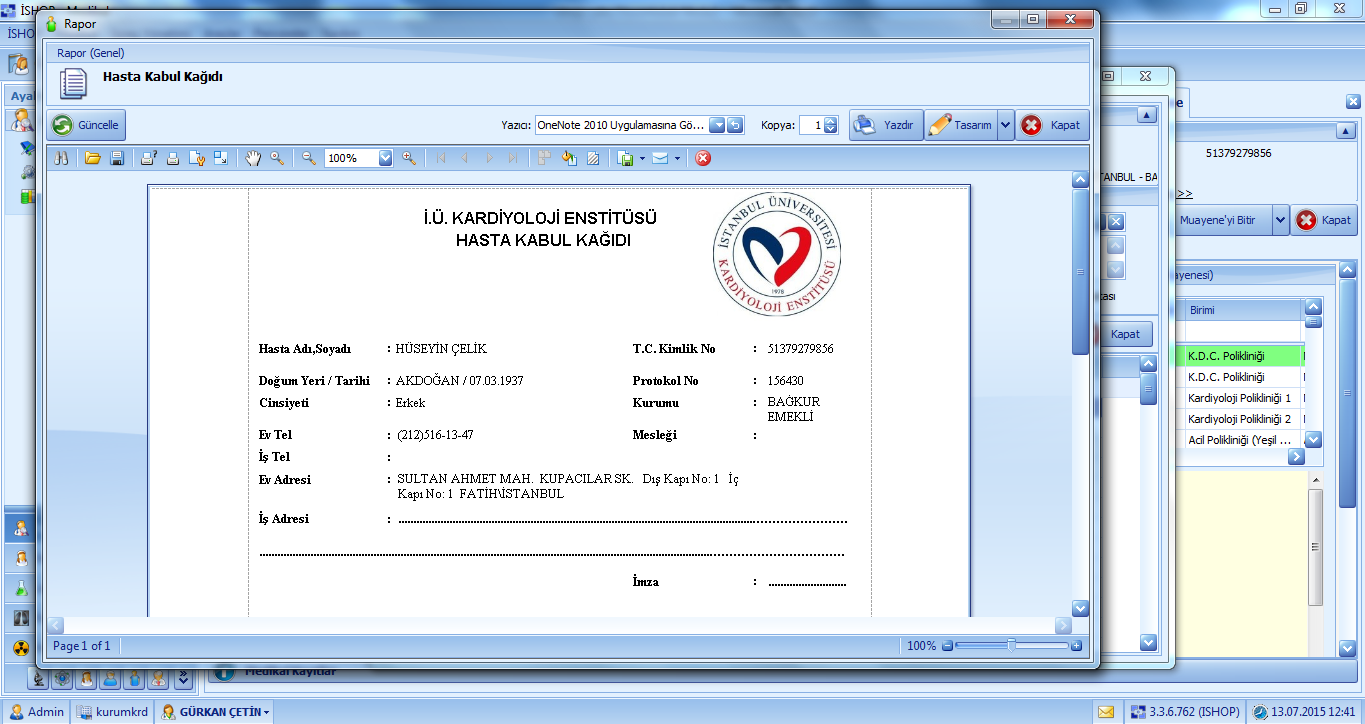Select the radiation symbol icon in left sidebar
The width and height of the screenshot is (1365, 724).
pyautogui.click(x=21, y=647)
